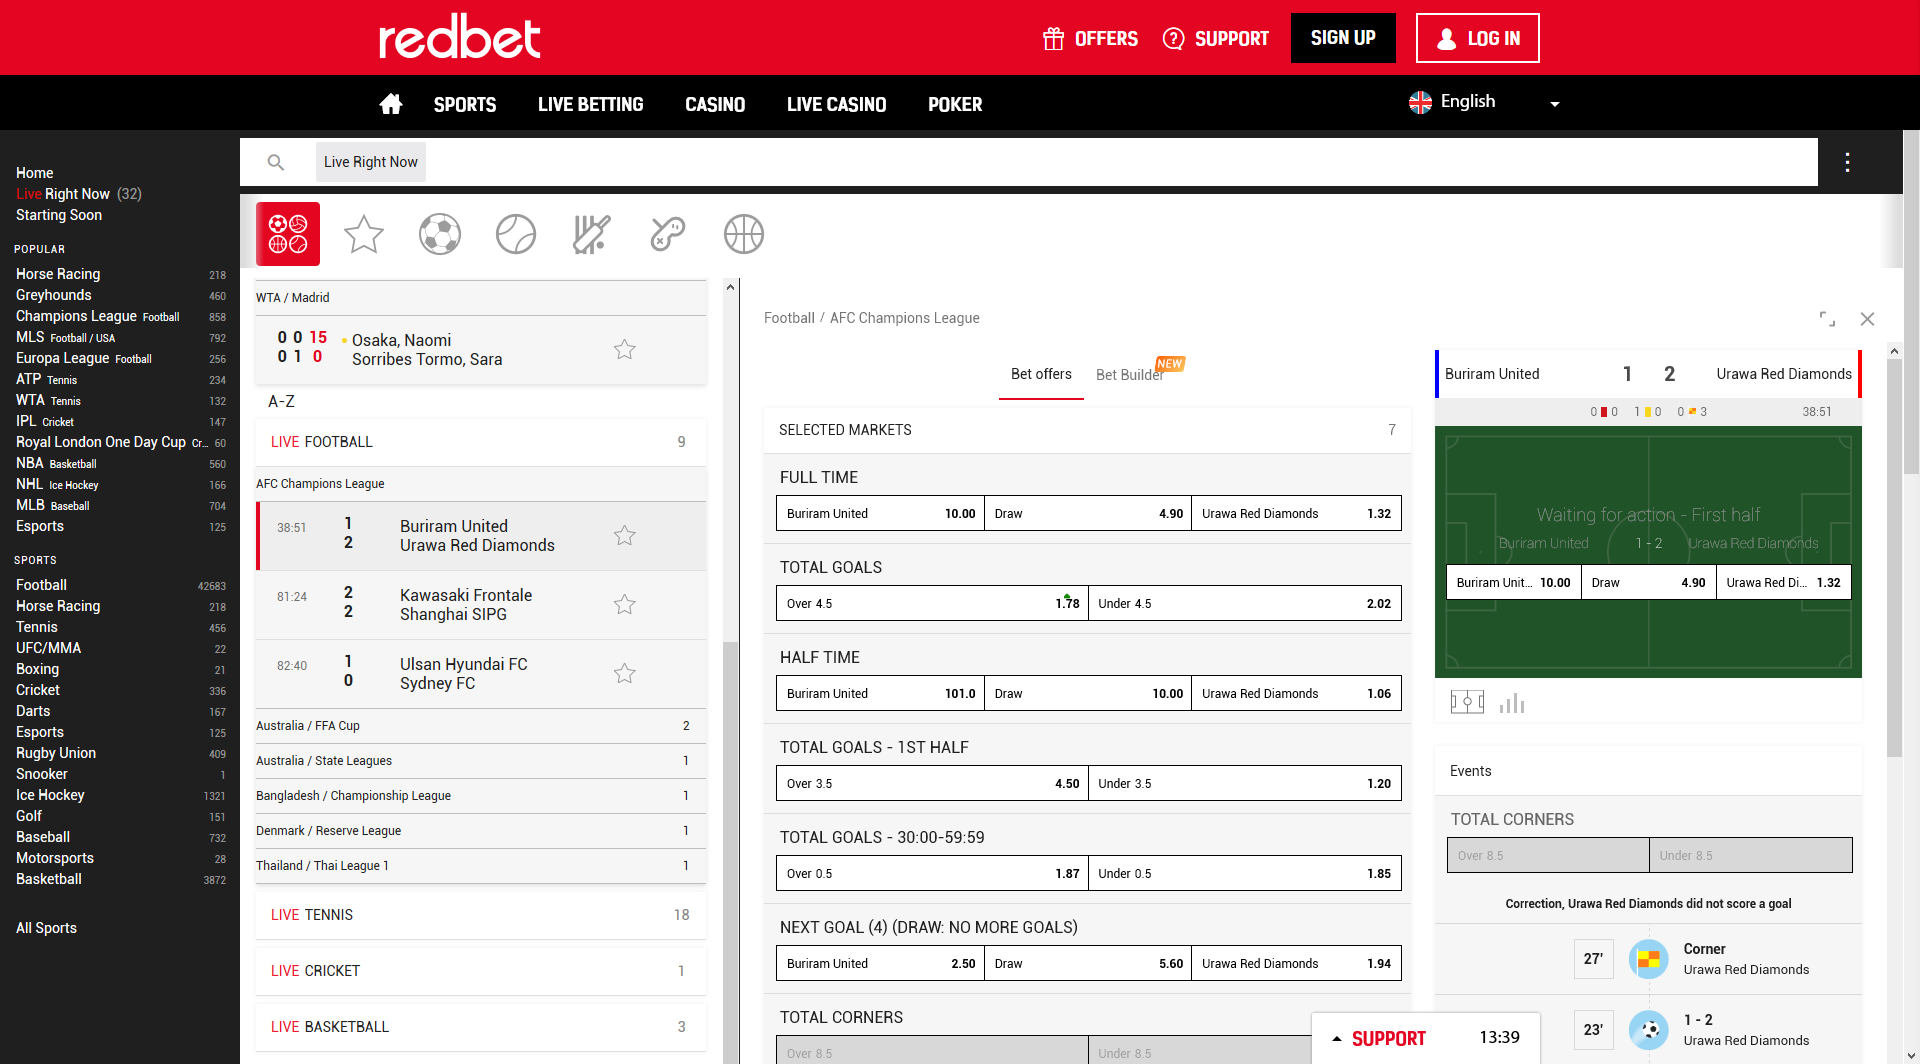Click the Sign Up button
Screen dimensions: 1920x1064
pos(1343,38)
